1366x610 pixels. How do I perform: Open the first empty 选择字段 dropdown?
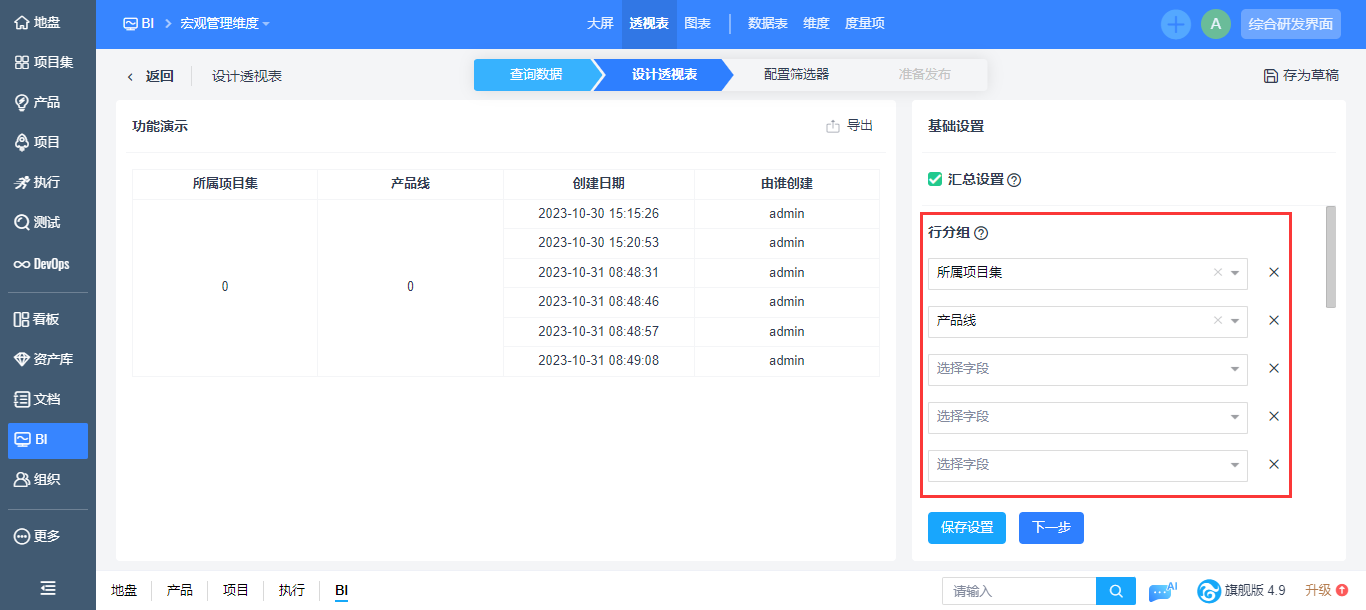(1087, 369)
